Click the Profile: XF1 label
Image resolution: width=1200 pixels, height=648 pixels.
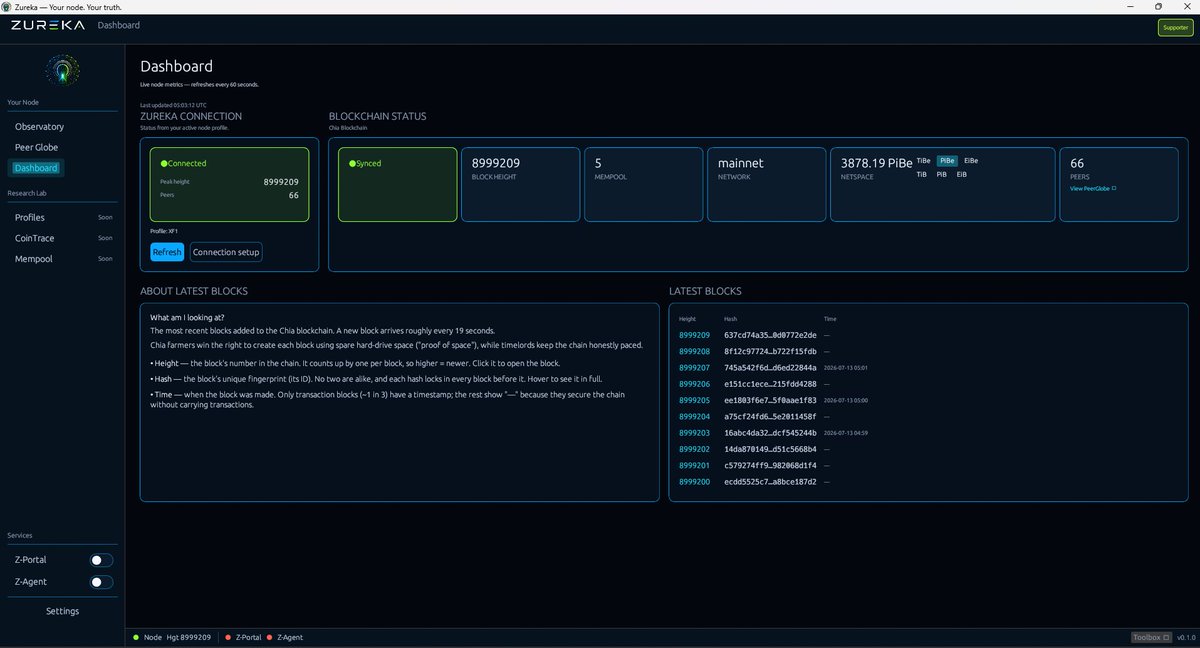[164, 231]
